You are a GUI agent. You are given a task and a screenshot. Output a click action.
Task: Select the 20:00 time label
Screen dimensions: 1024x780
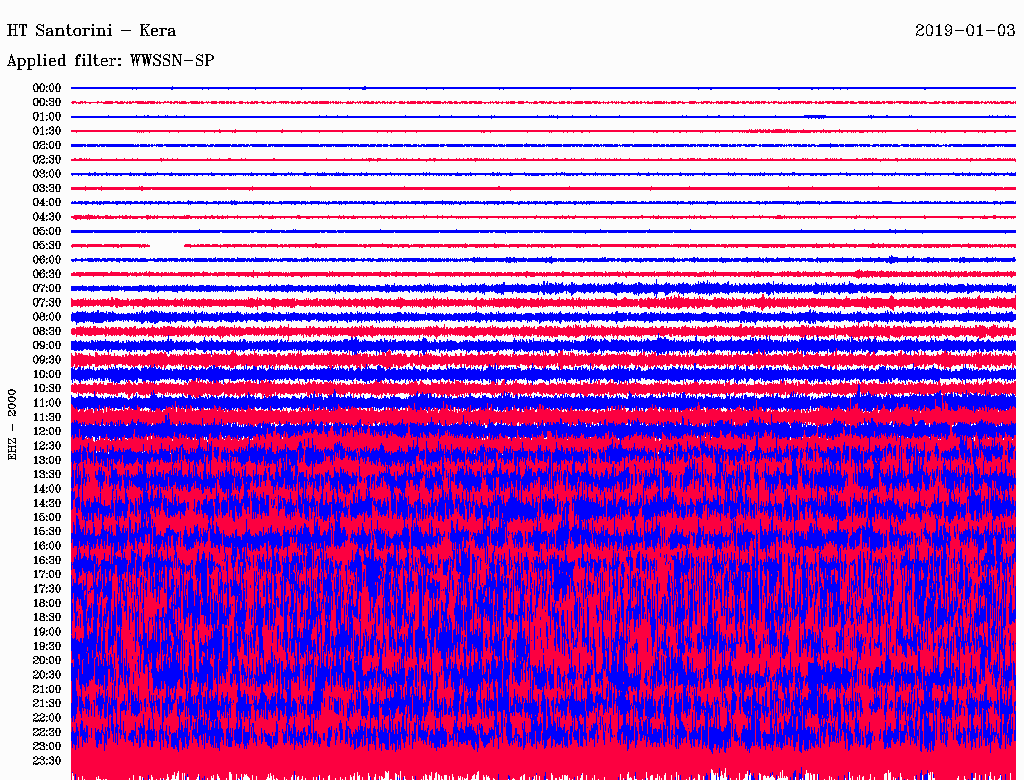coord(47,661)
